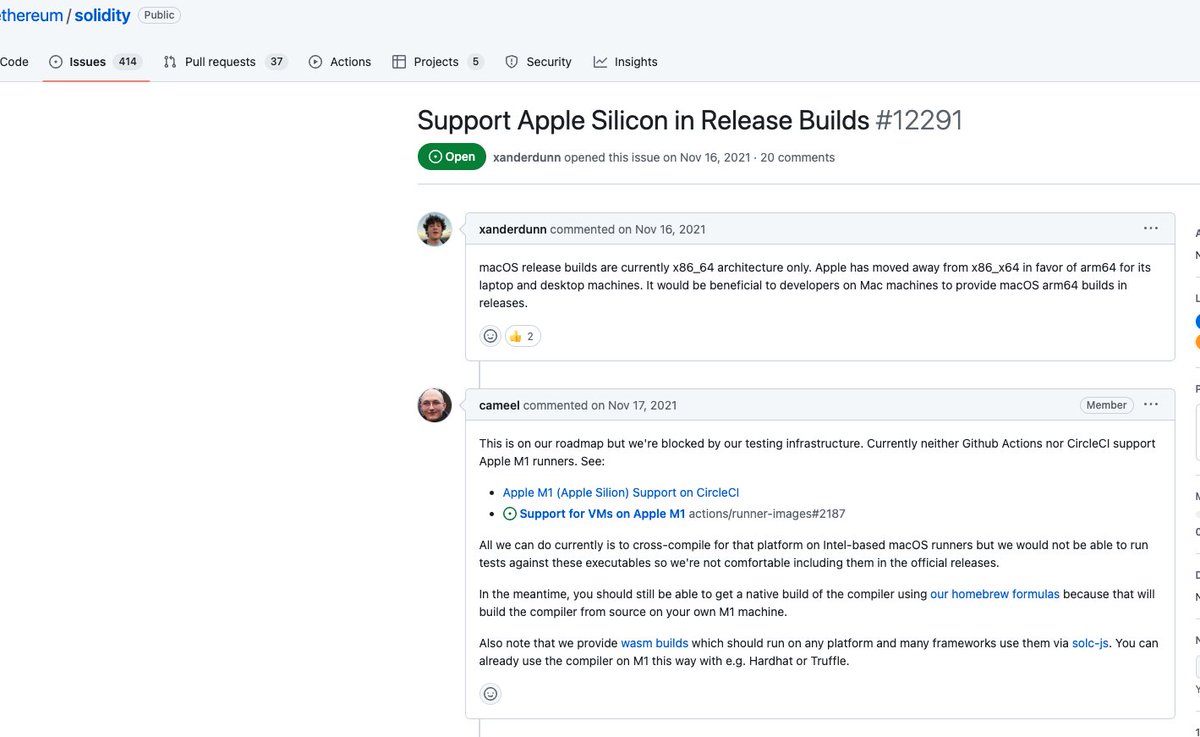Screen dimensions: 1200x737
Task: Click the solc-js link
Action: tap(1089, 642)
